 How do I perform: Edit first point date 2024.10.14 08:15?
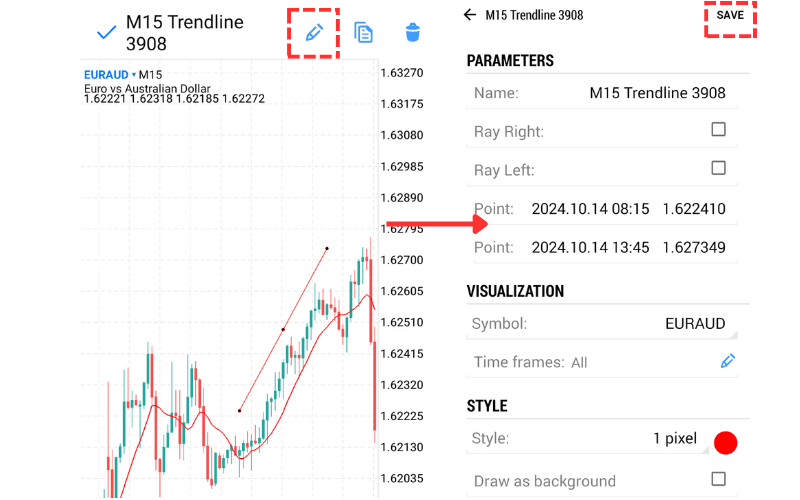[x=590, y=209]
